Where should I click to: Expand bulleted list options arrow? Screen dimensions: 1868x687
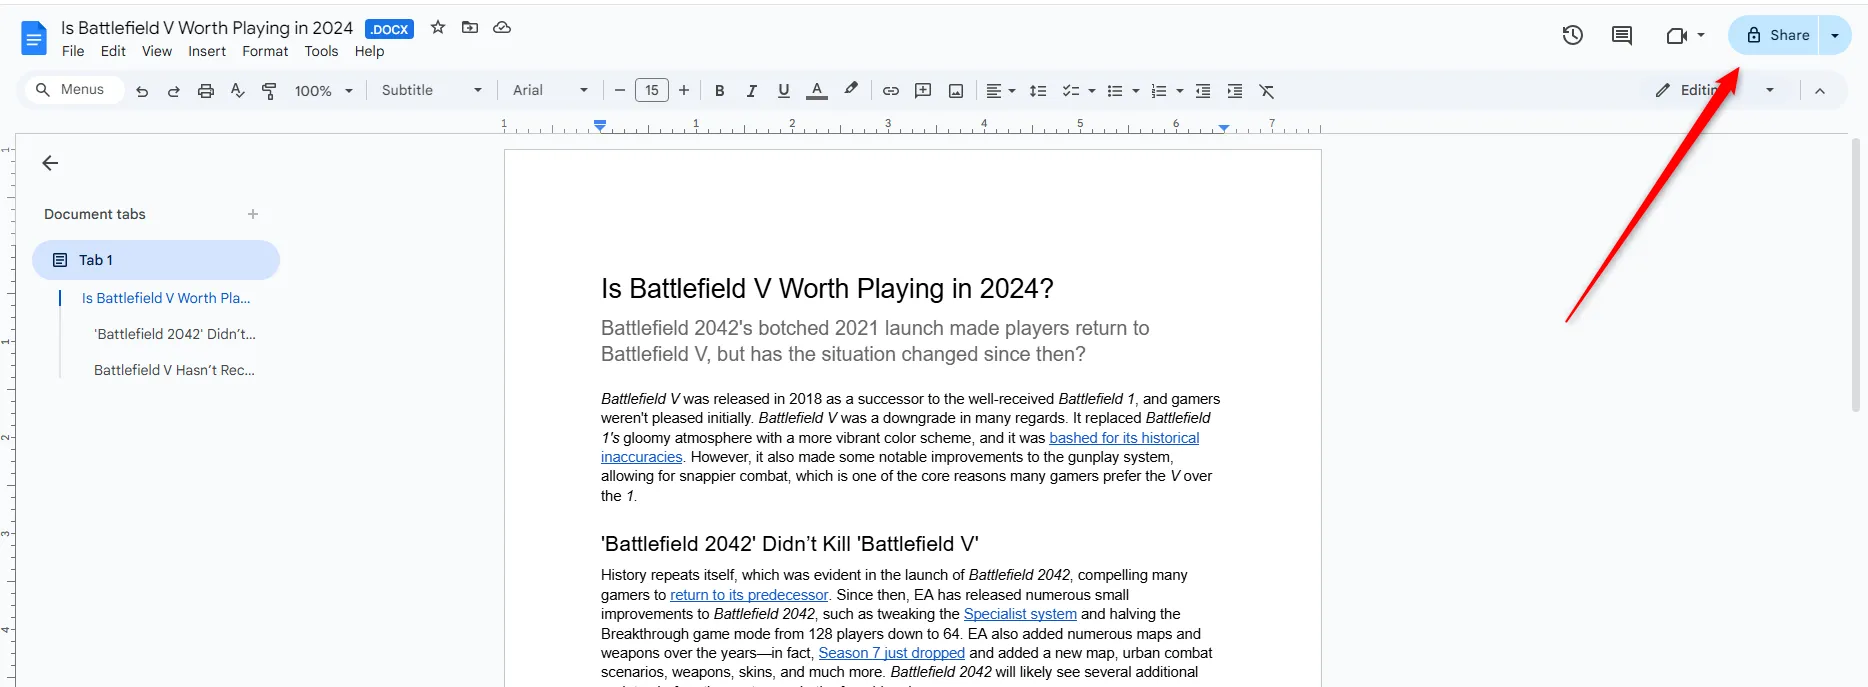point(1136,91)
